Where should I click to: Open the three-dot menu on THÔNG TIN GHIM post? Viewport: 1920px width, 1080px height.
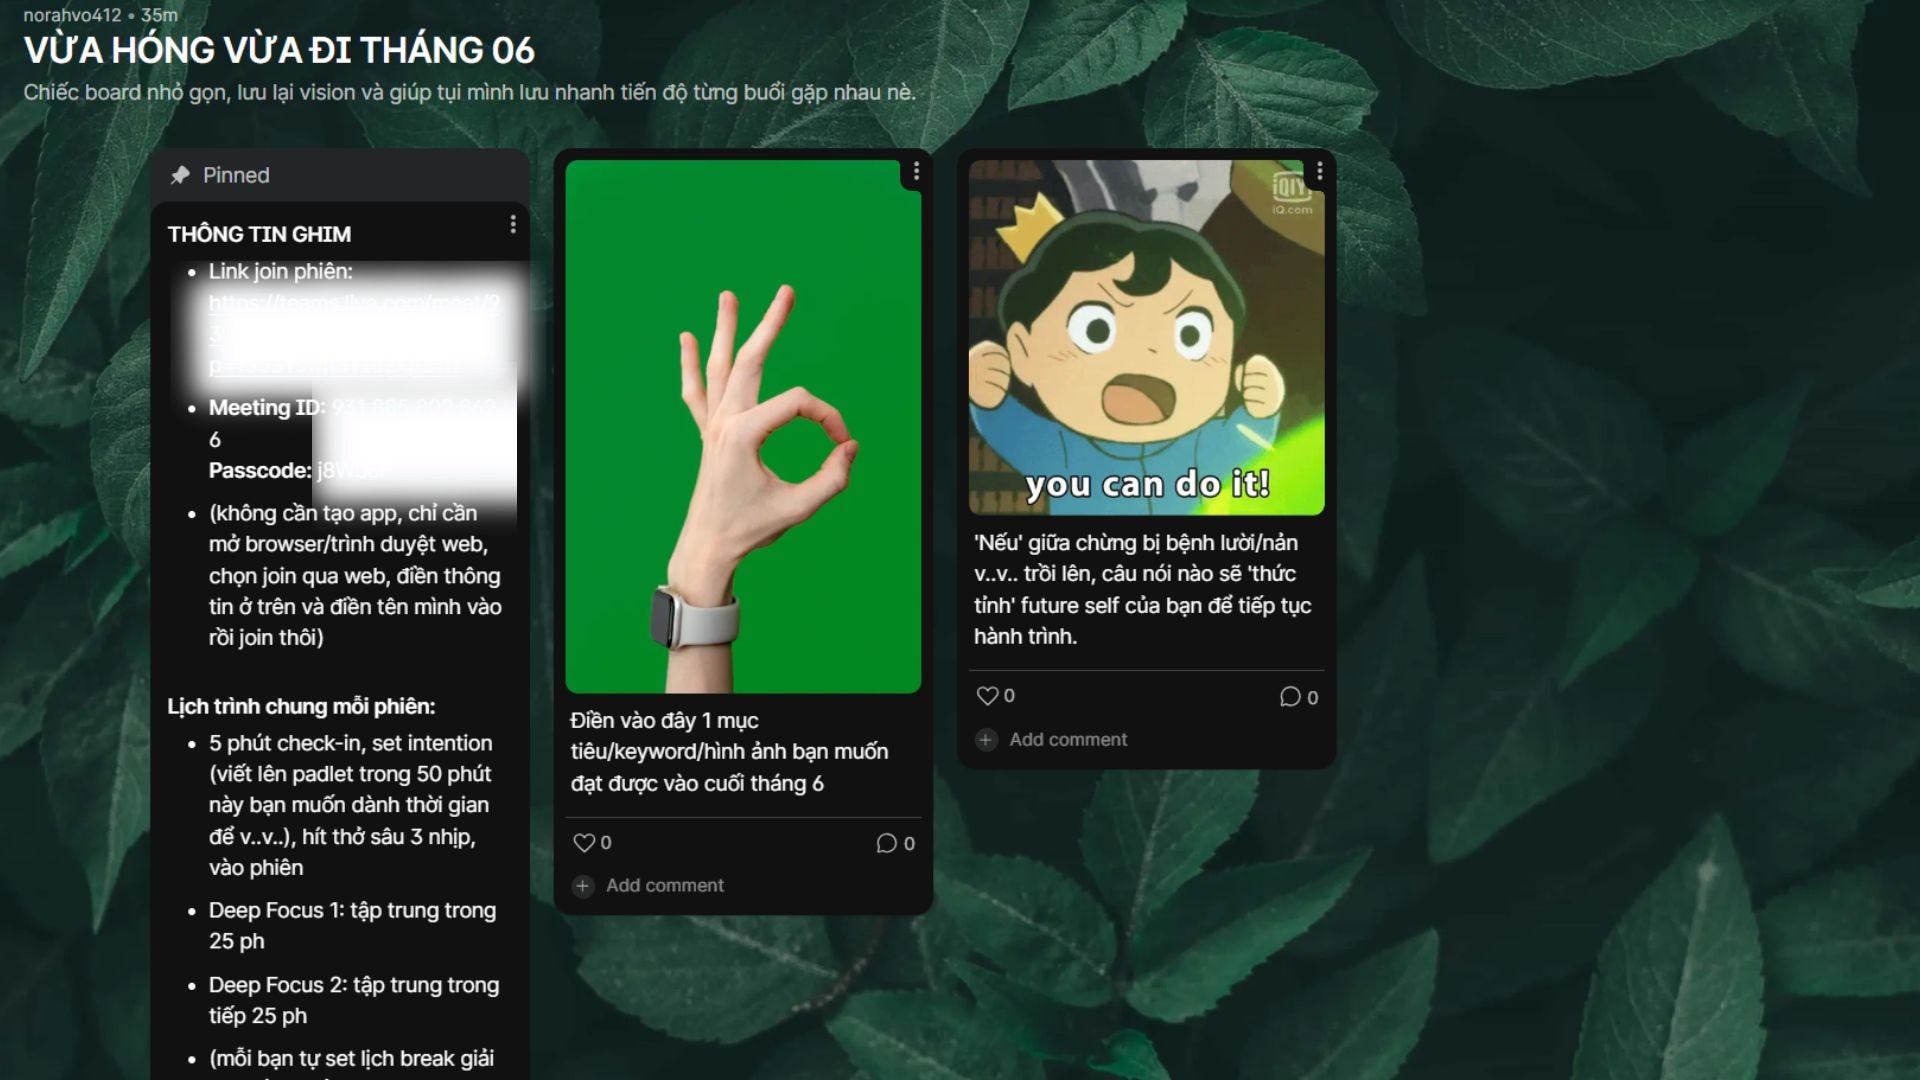tap(513, 225)
